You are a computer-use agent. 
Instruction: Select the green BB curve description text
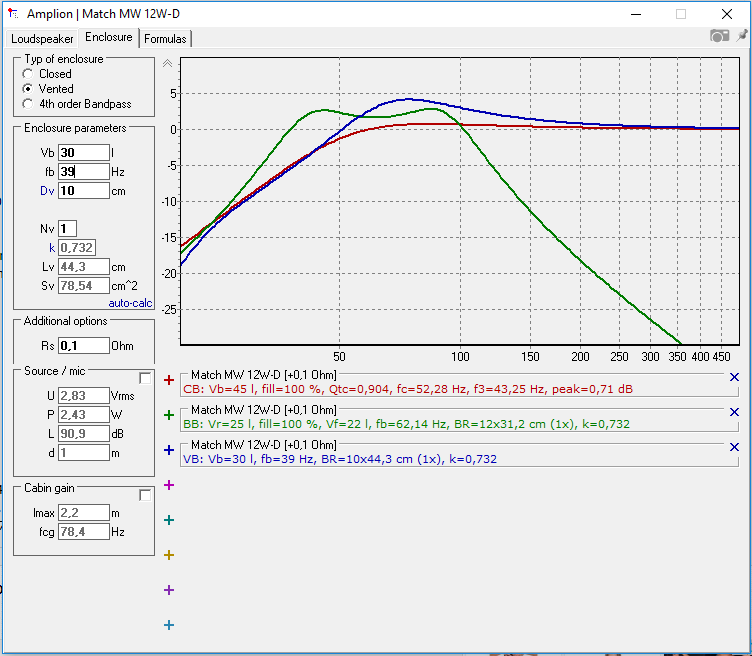(406, 424)
